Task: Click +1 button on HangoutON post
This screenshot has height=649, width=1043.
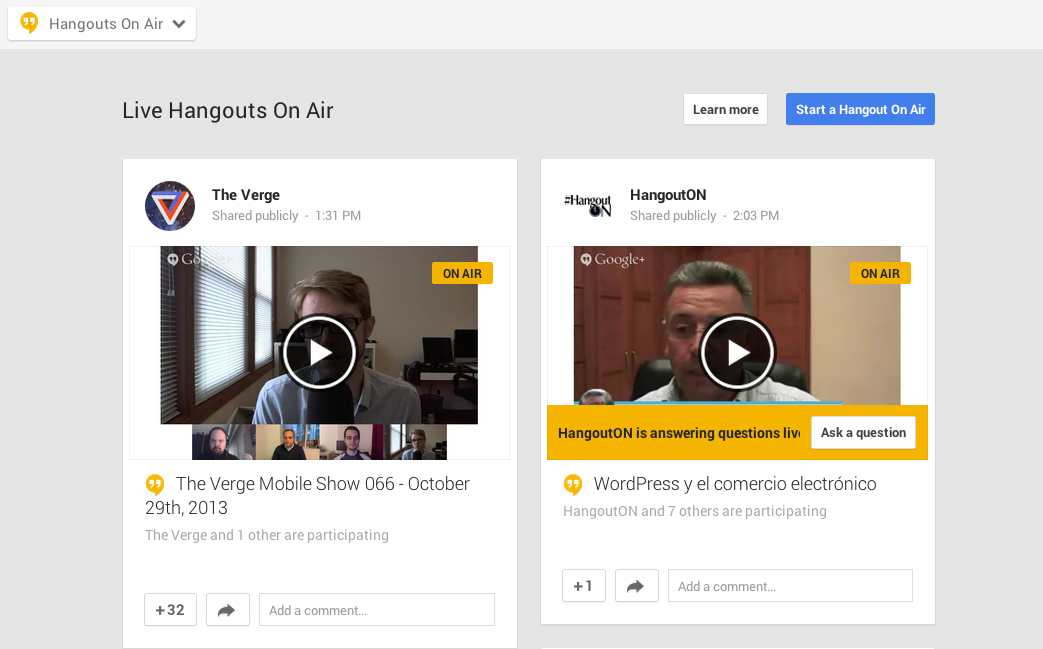Action: [x=583, y=586]
